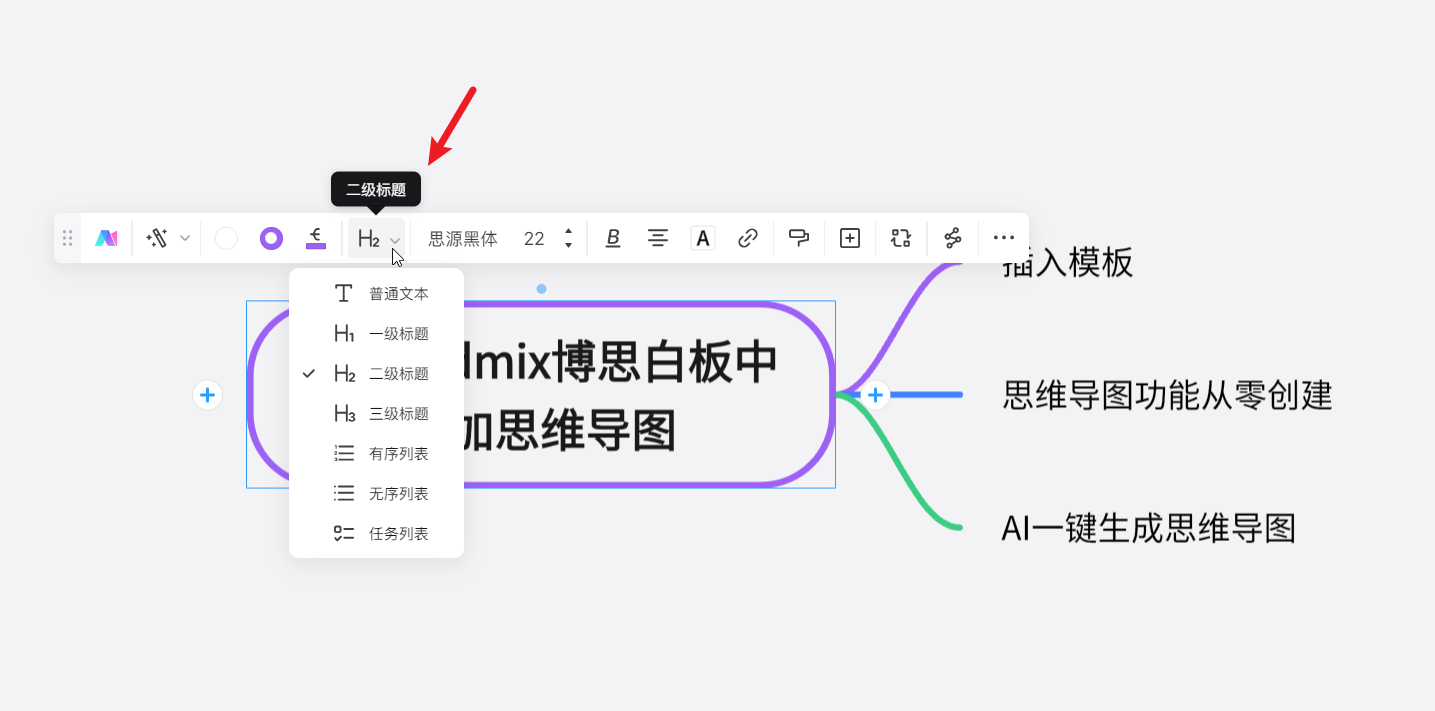This screenshot has width=1435, height=711.
Task: Expand the magic wand dropdown arrow
Action: [185, 238]
